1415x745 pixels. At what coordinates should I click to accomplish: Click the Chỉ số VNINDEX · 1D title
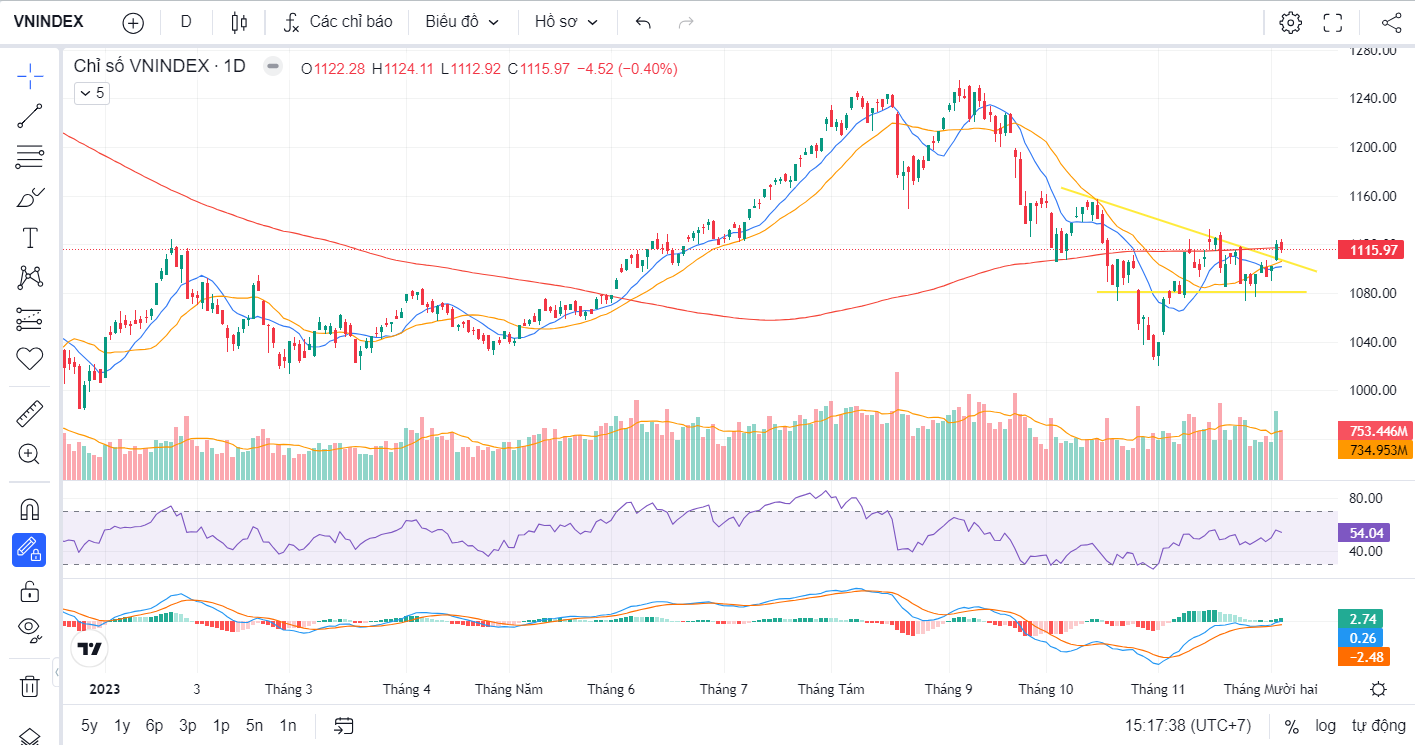160,67
